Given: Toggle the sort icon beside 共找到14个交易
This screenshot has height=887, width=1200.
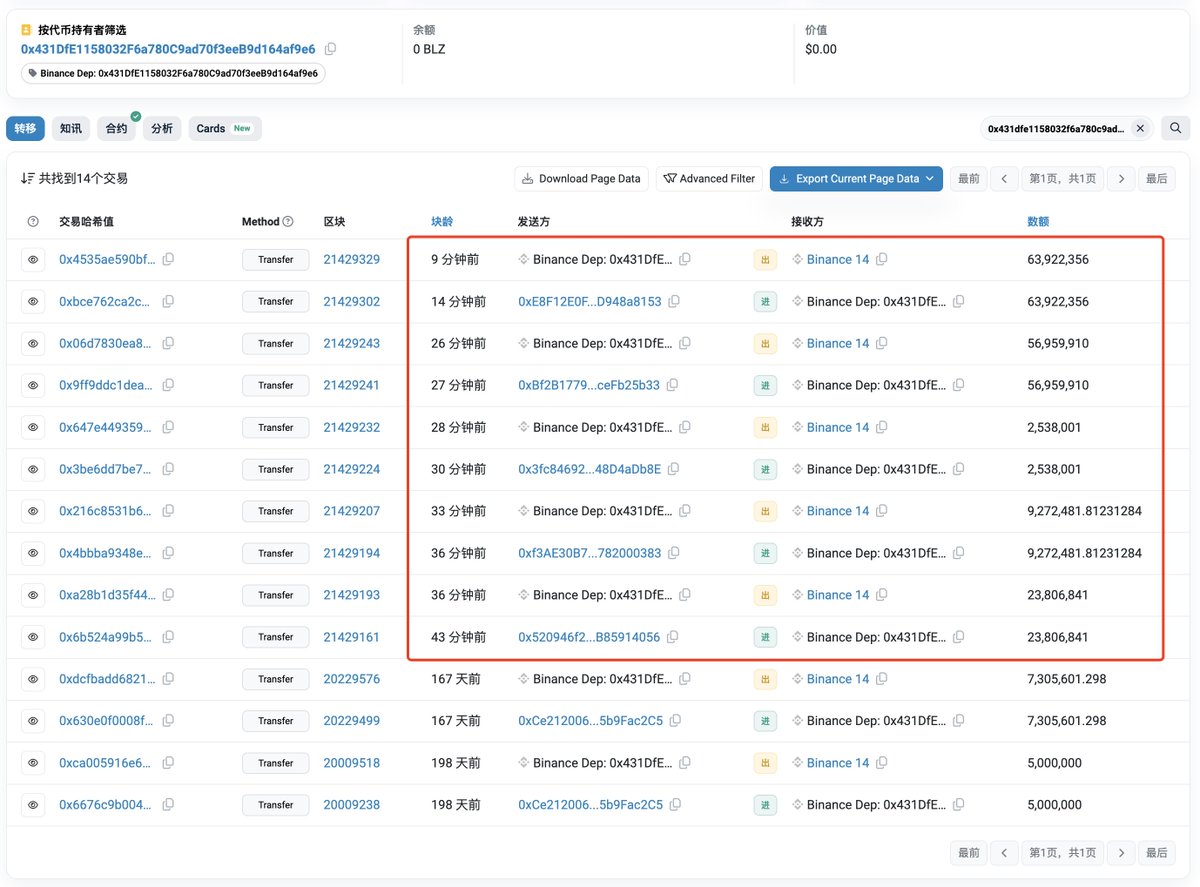Looking at the screenshot, I should tap(27, 178).
